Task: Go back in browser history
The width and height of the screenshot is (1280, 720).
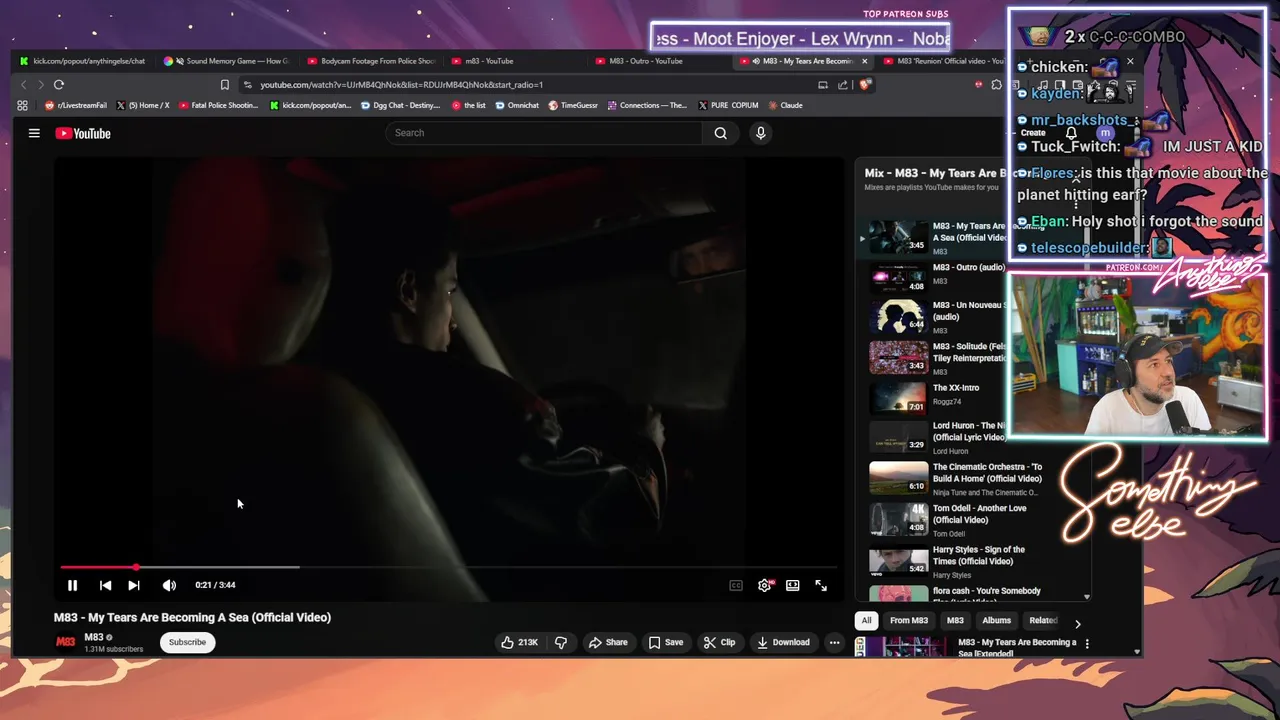Action: (24, 85)
